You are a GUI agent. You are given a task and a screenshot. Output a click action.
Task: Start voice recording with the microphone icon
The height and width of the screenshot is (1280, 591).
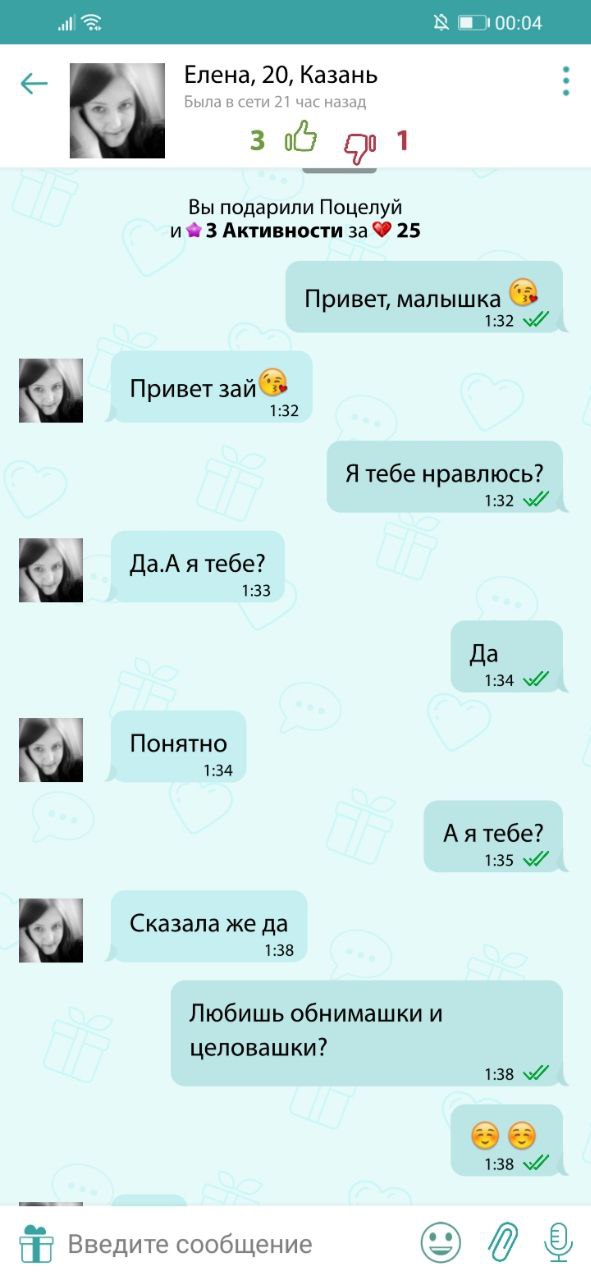(x=558, y=1243)
